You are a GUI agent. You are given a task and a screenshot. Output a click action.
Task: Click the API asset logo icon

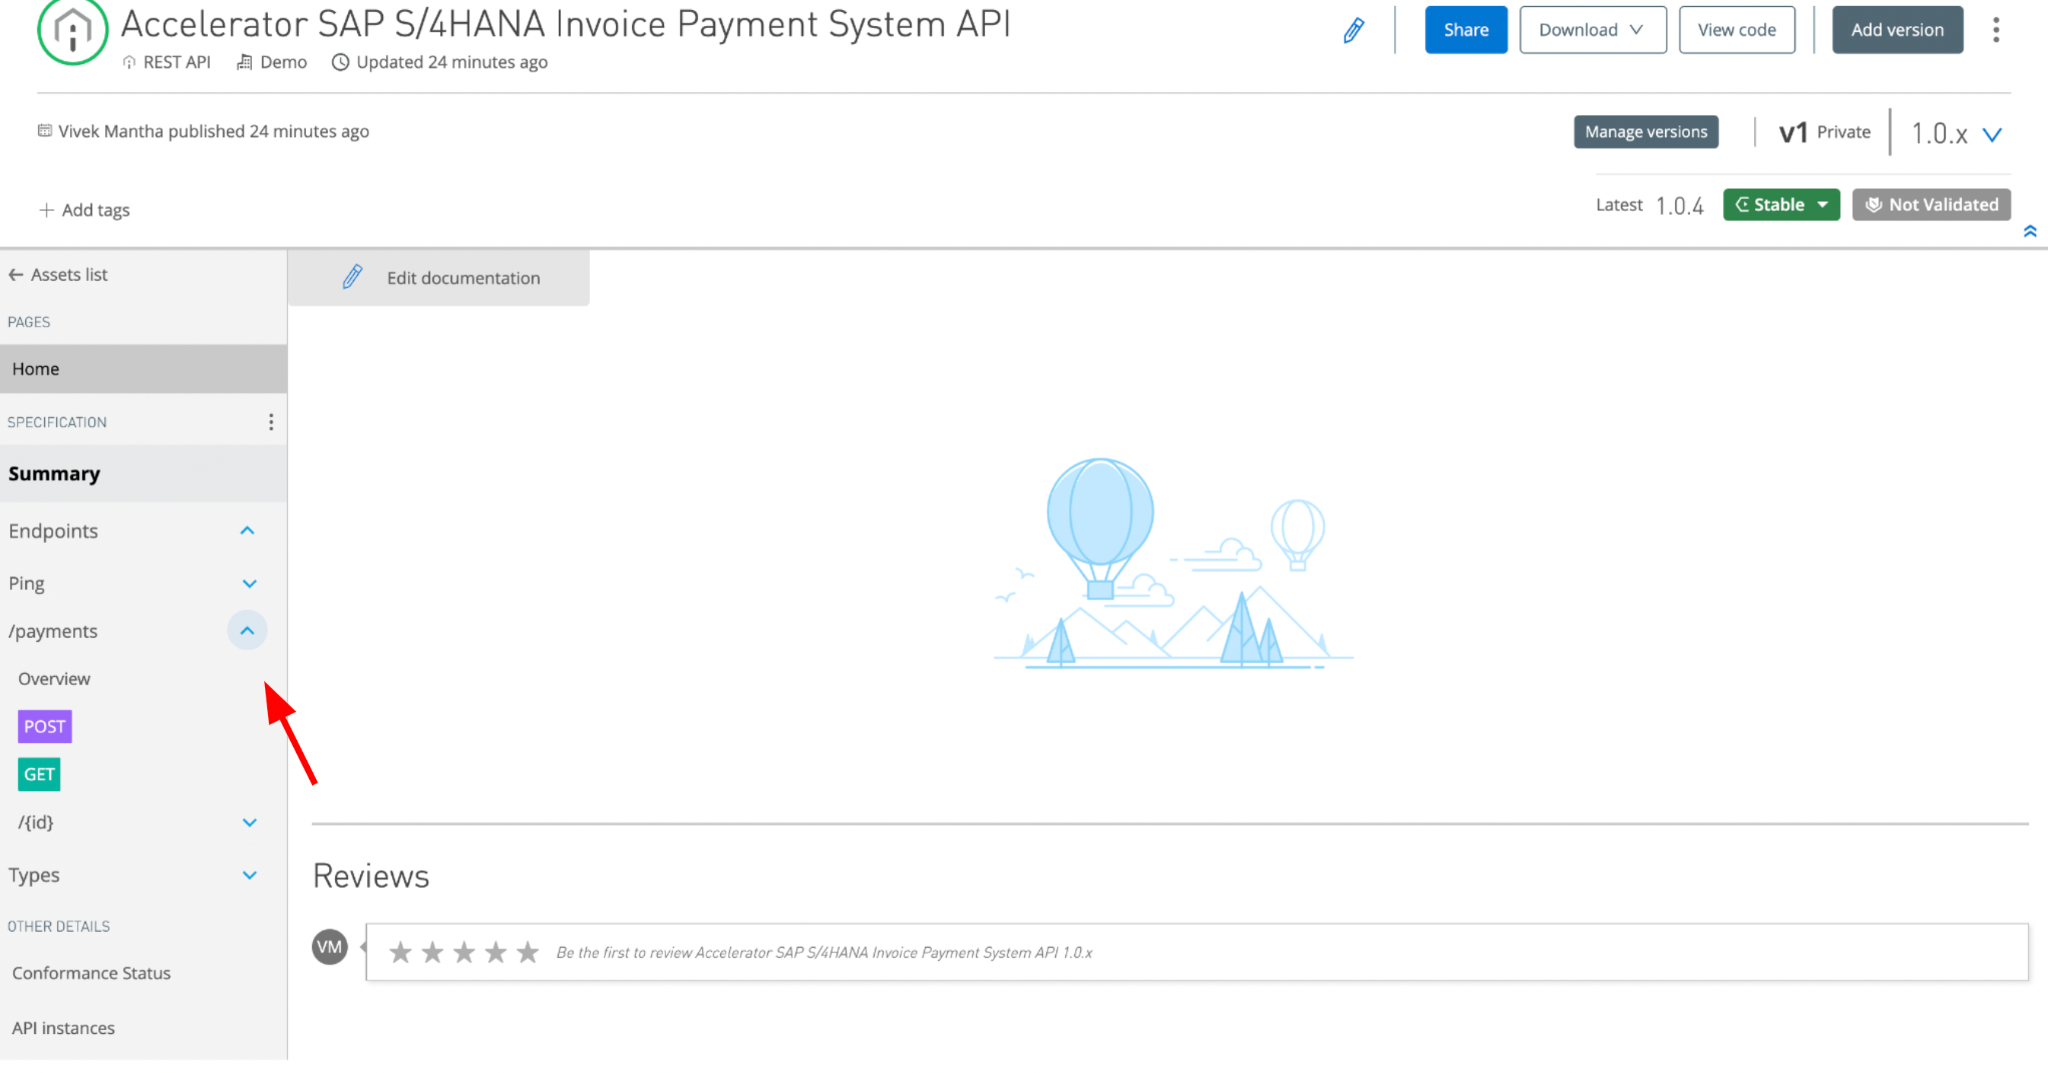click(72, 32)
